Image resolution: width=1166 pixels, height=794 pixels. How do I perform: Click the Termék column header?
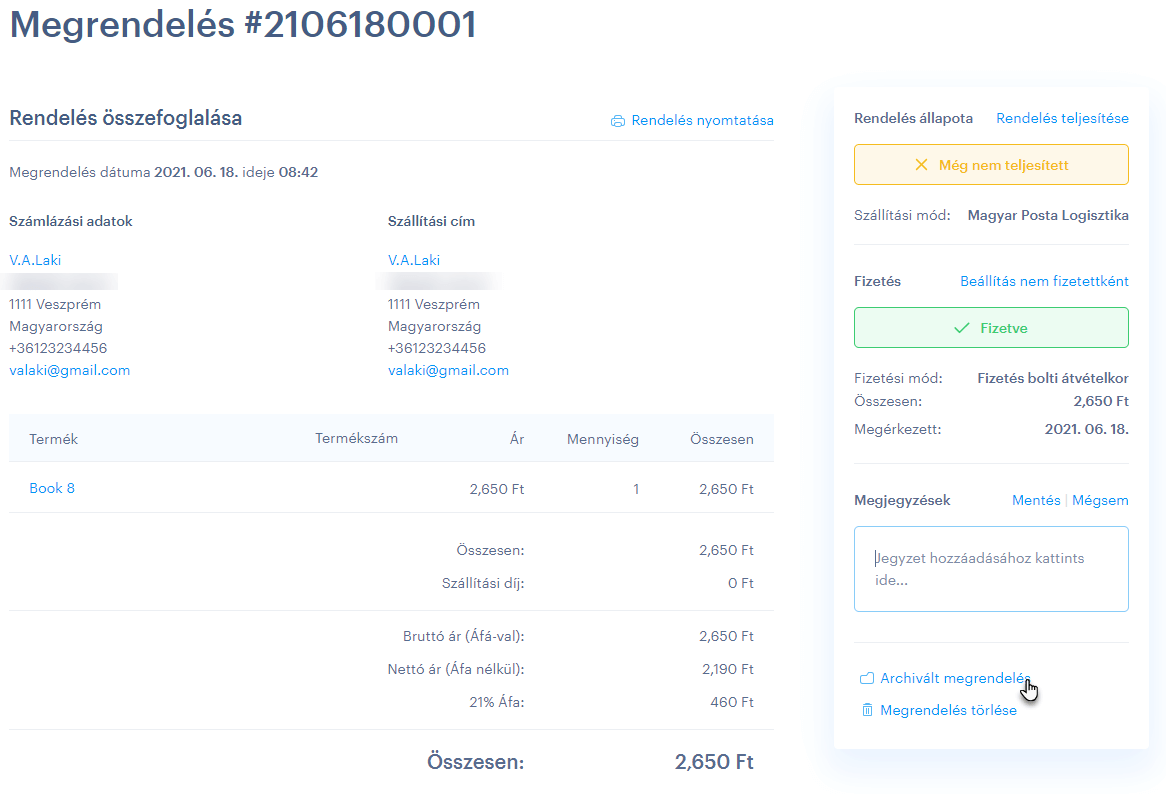(x=54, y=439)
